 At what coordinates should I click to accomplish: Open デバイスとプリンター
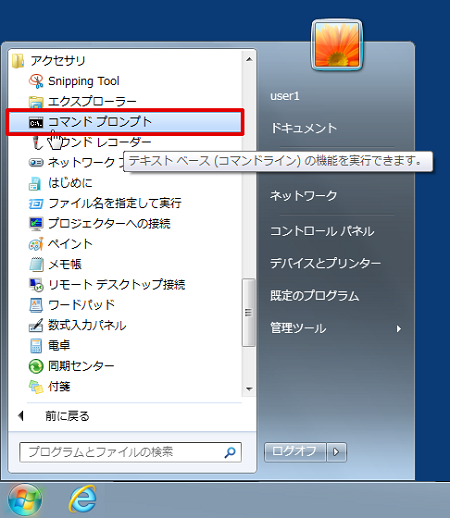coord(325,263)
